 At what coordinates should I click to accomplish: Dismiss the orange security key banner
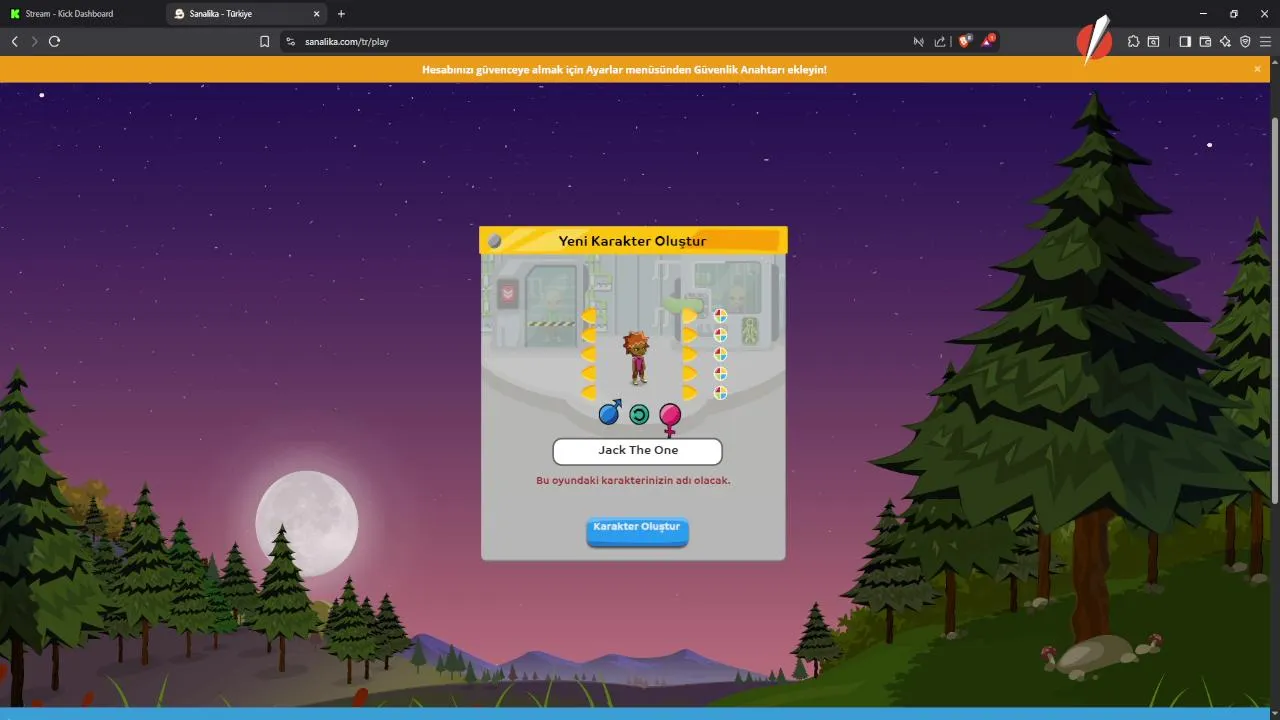pos(1257,69)
